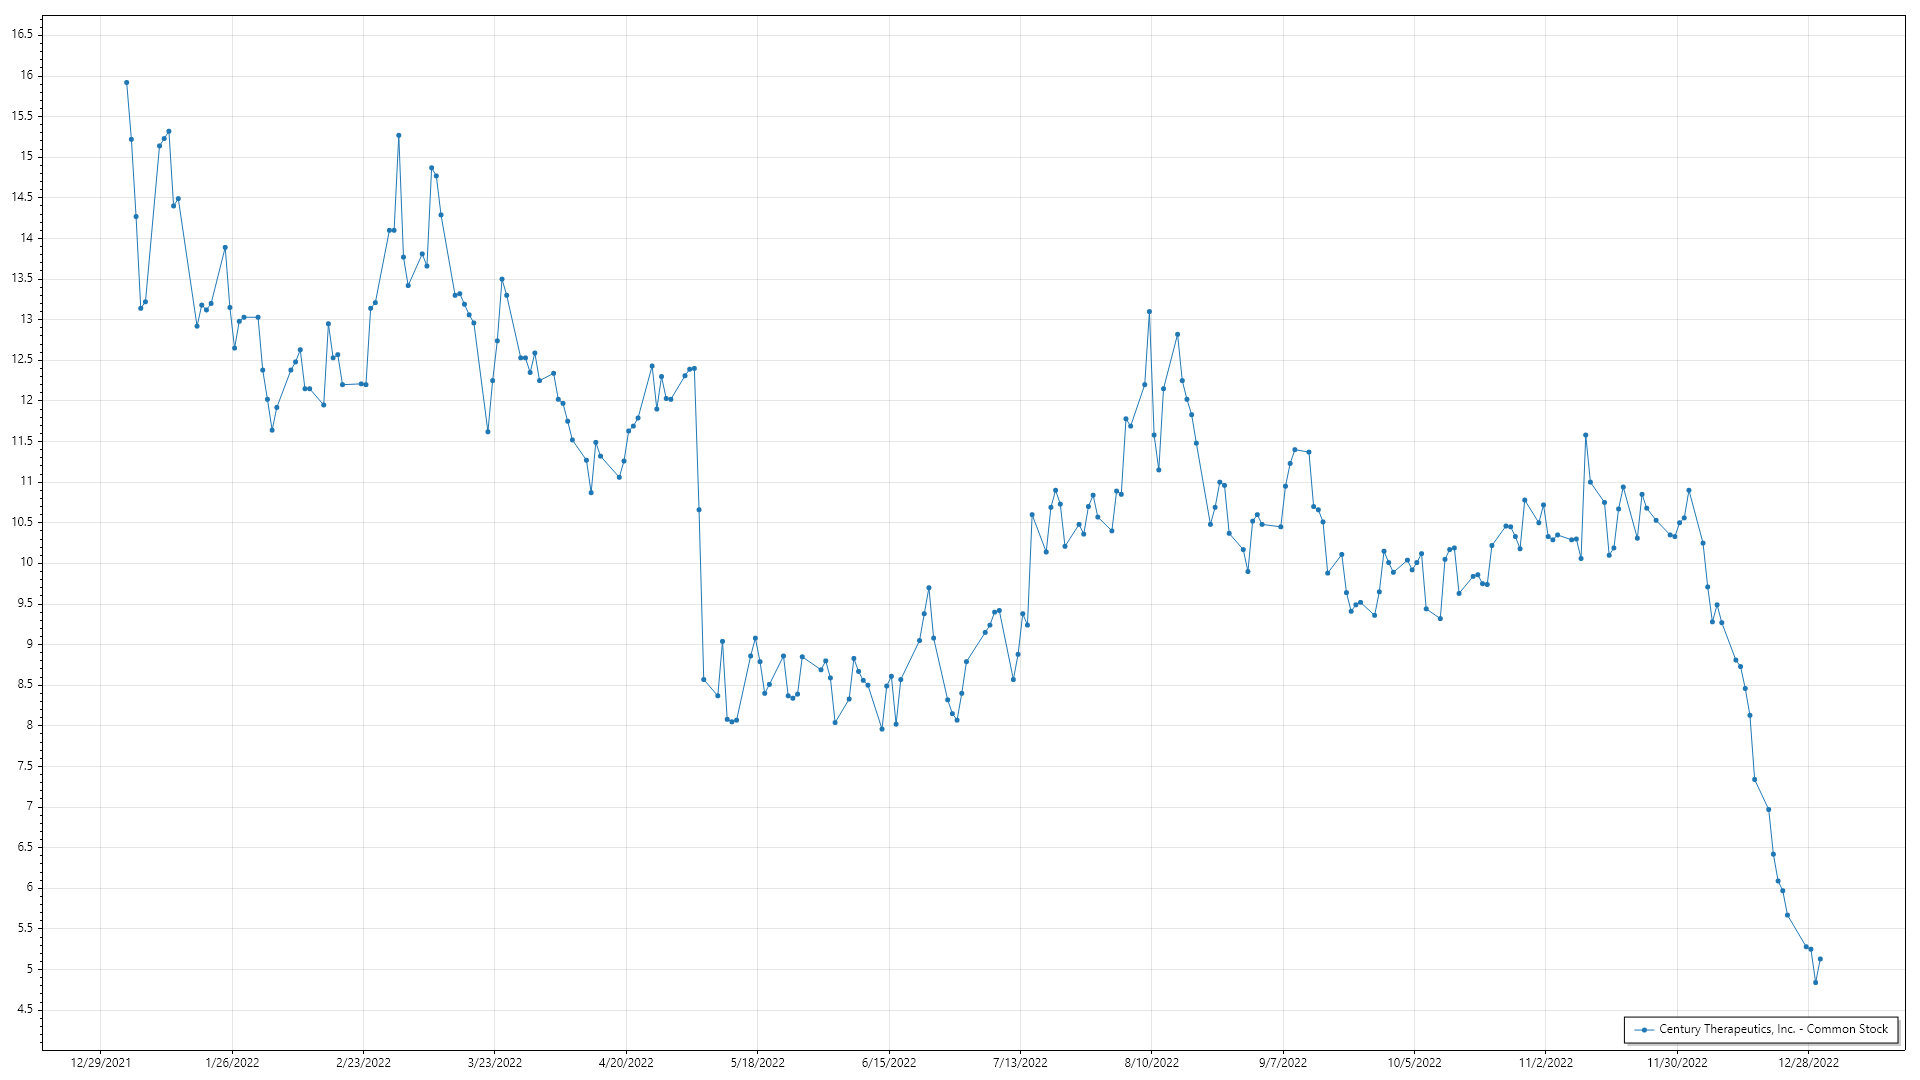This screenshot has height=1080, width=1920.
Task: Click the 9/7/2022 x-axis label
Action: click(1283, 1063)
